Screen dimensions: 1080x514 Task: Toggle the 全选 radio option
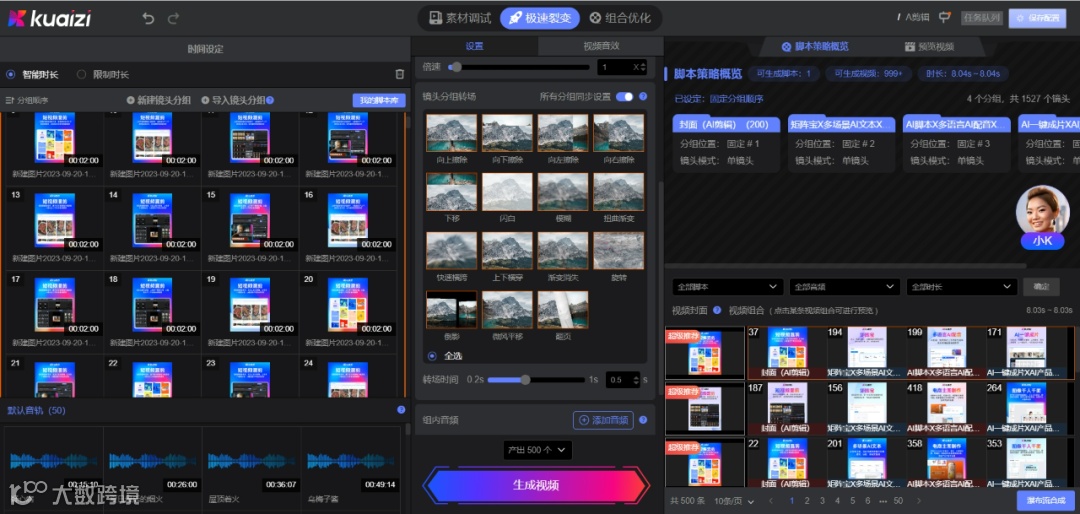(433, 356)
